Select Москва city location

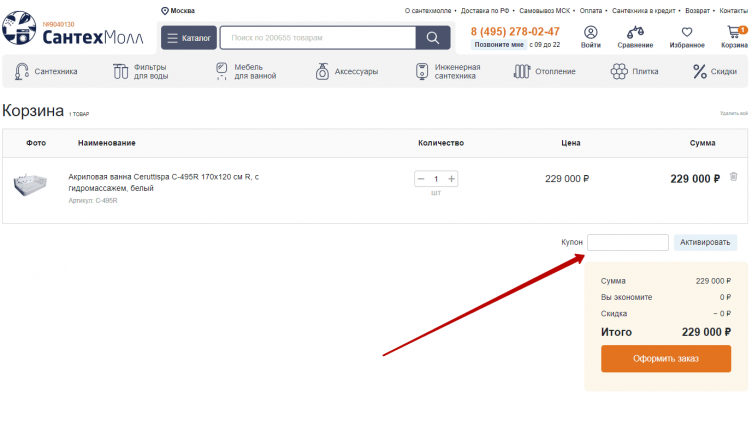point(178,10)
